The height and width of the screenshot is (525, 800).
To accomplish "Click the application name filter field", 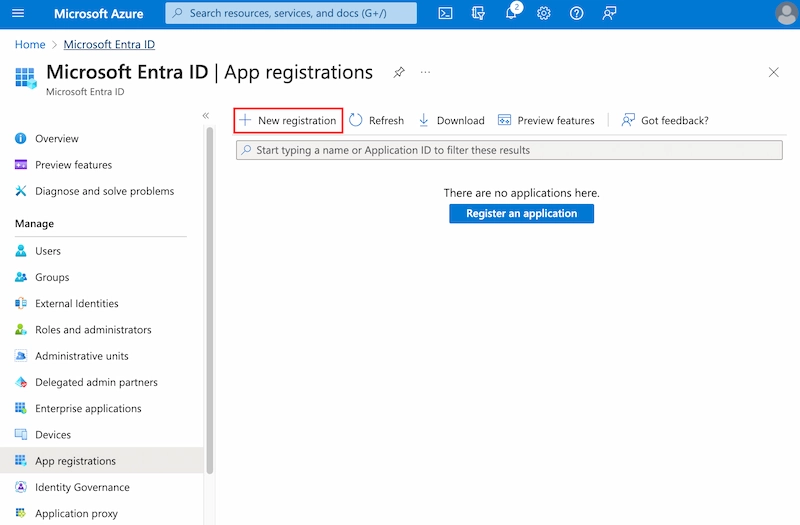I will tap(508, 150).
